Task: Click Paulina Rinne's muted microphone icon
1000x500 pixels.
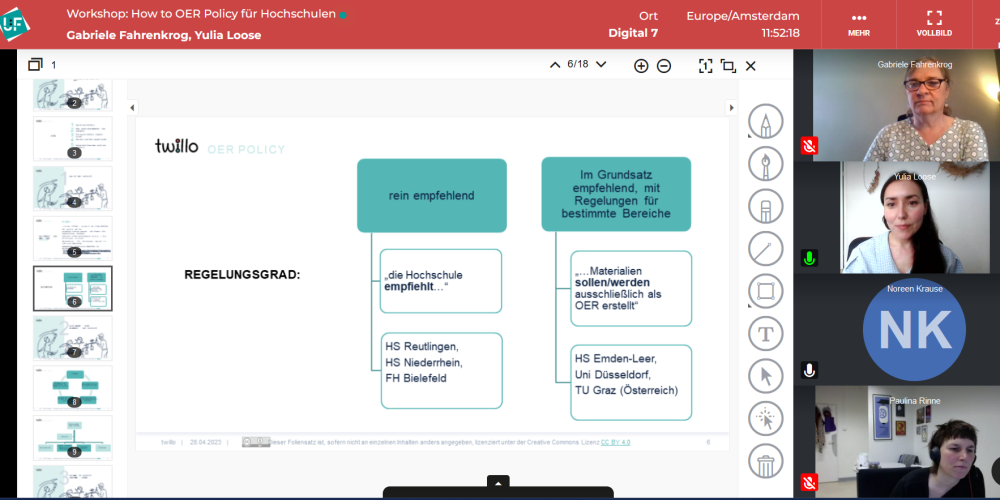Action: point(809,482)
